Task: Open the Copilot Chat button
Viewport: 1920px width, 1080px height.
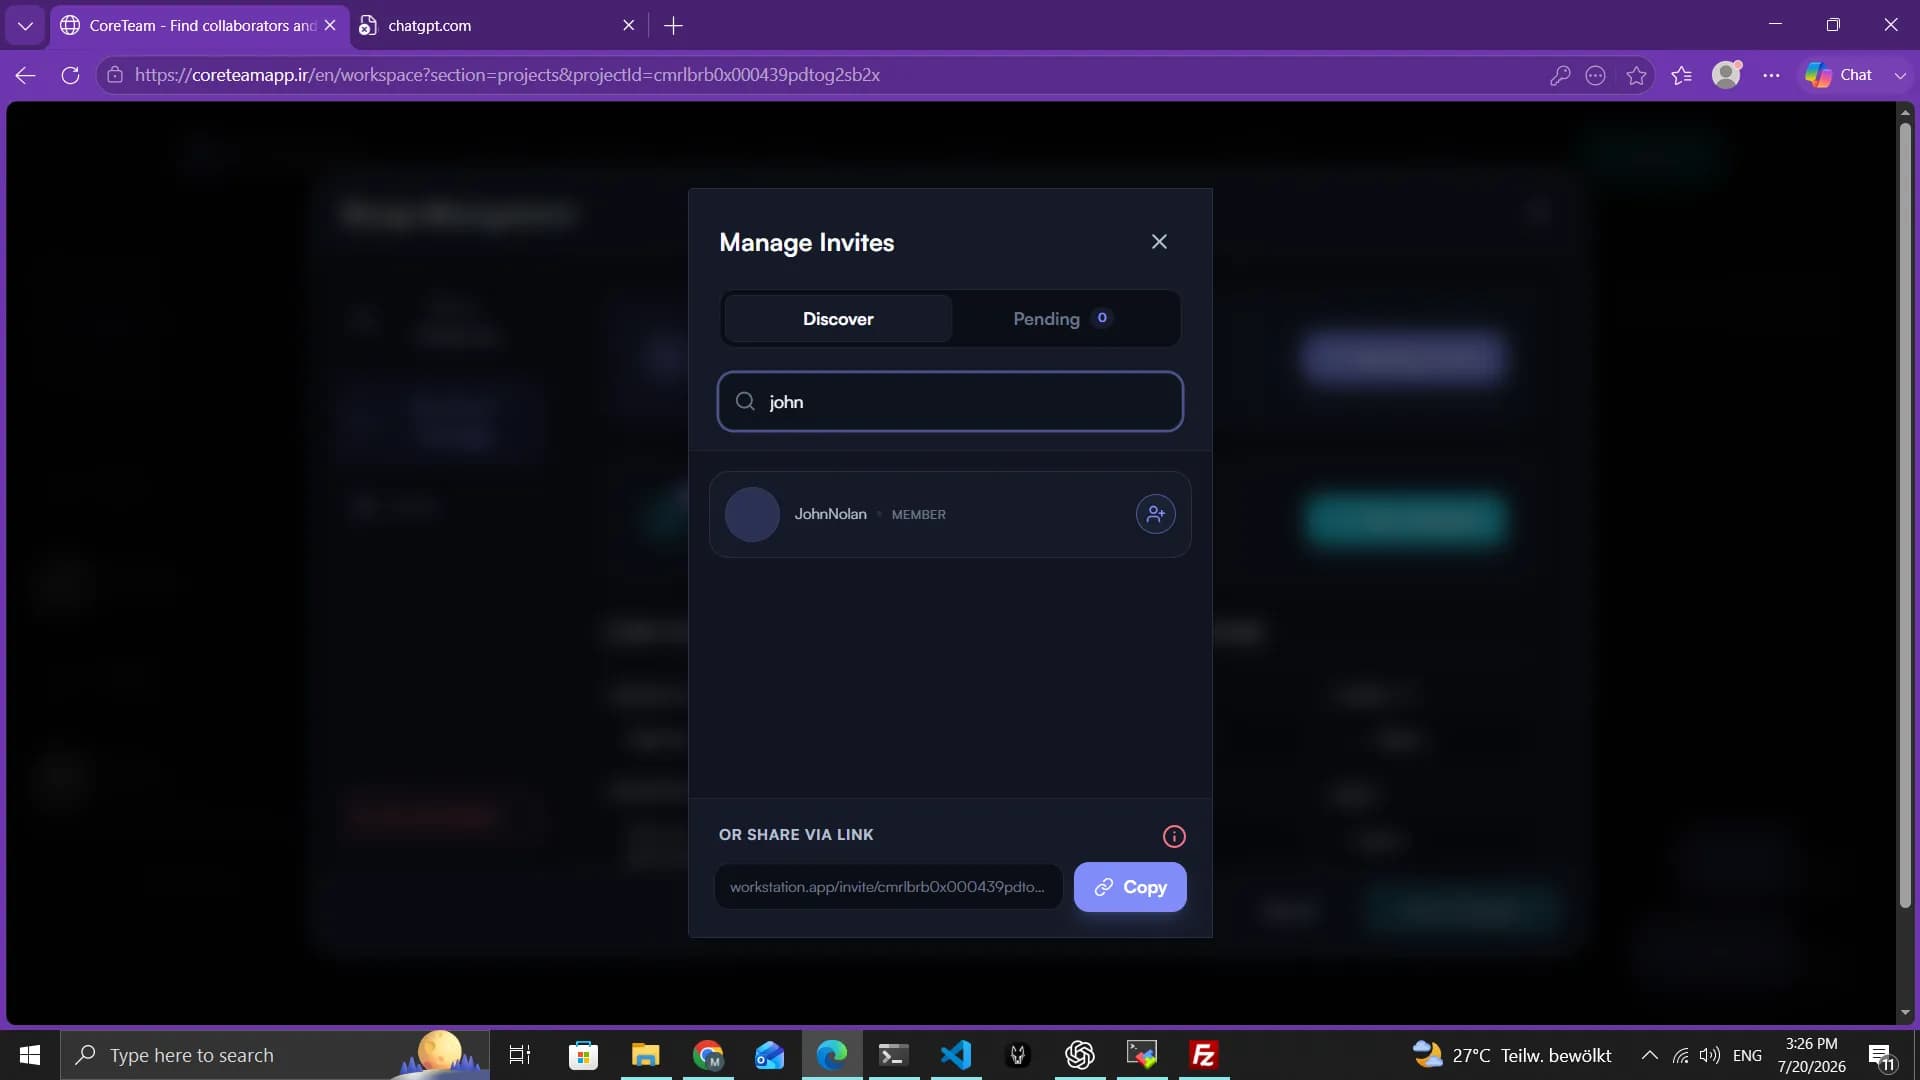Action: pyautogui.click(x=1839, y=75)
